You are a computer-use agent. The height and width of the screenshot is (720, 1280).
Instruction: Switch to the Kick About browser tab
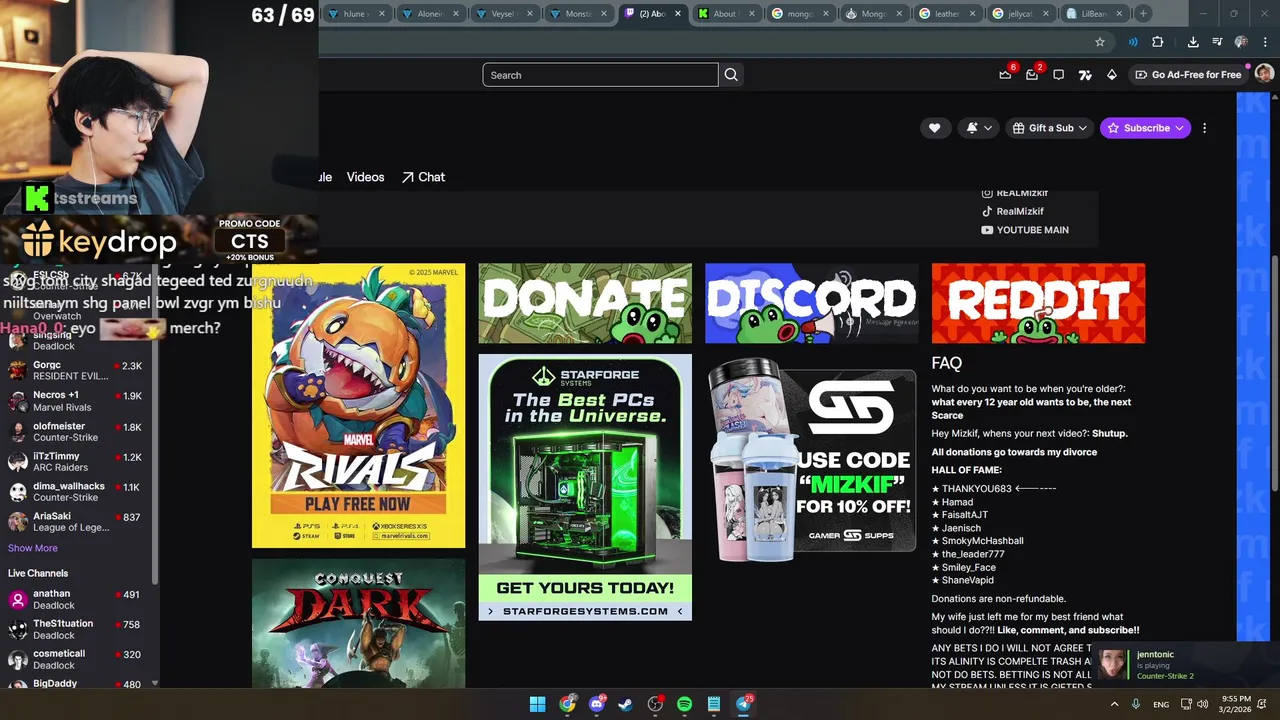pyautogui.click(x=727, y=14)
